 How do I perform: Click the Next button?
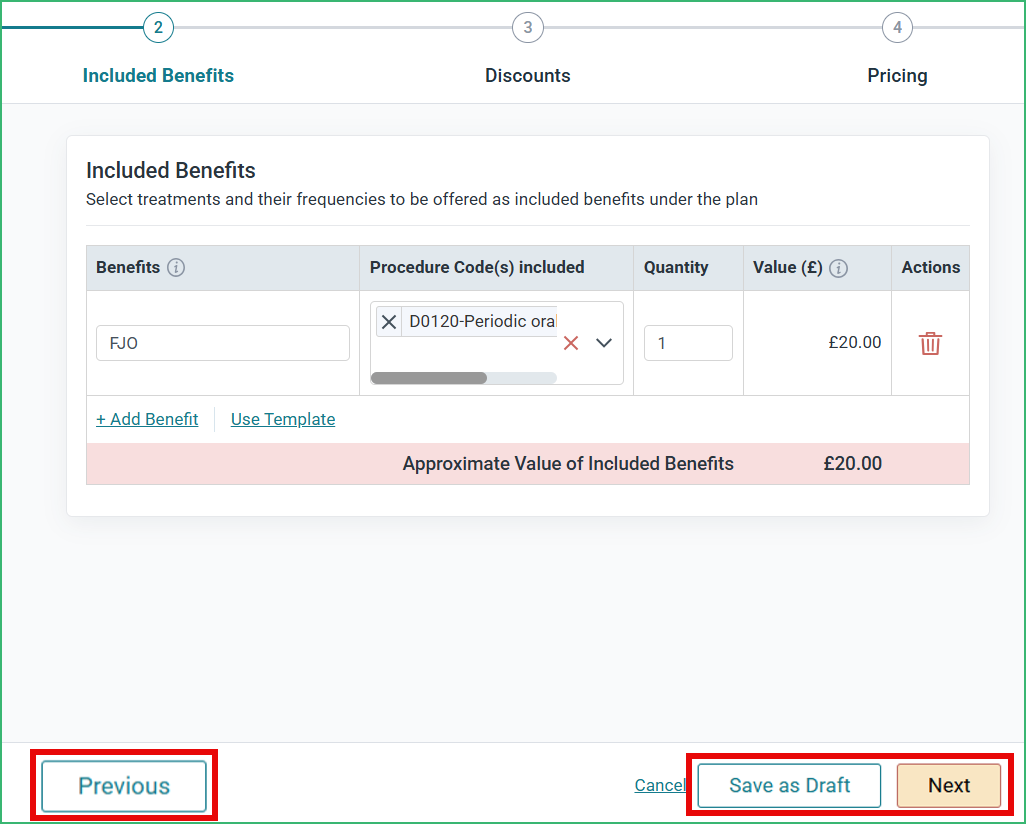[x=949, y=785]
